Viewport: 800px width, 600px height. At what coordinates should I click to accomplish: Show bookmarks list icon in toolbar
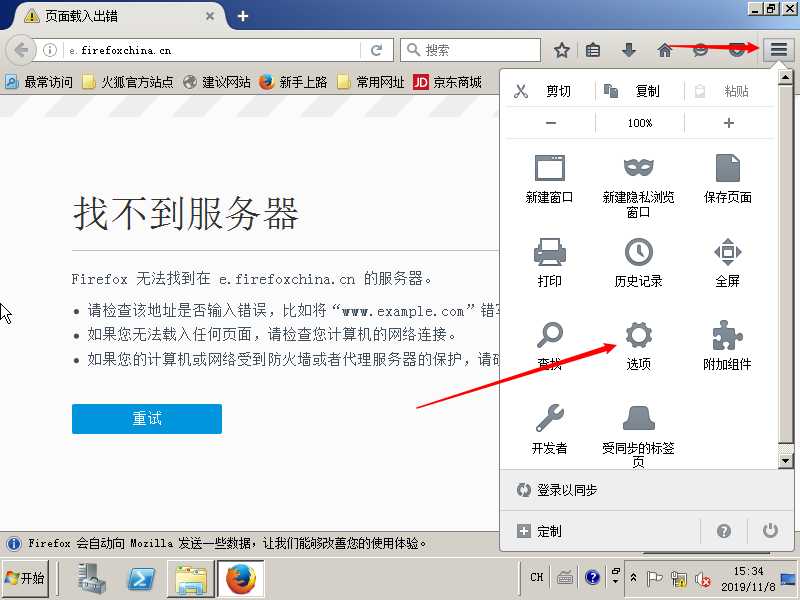coord(593,50)
